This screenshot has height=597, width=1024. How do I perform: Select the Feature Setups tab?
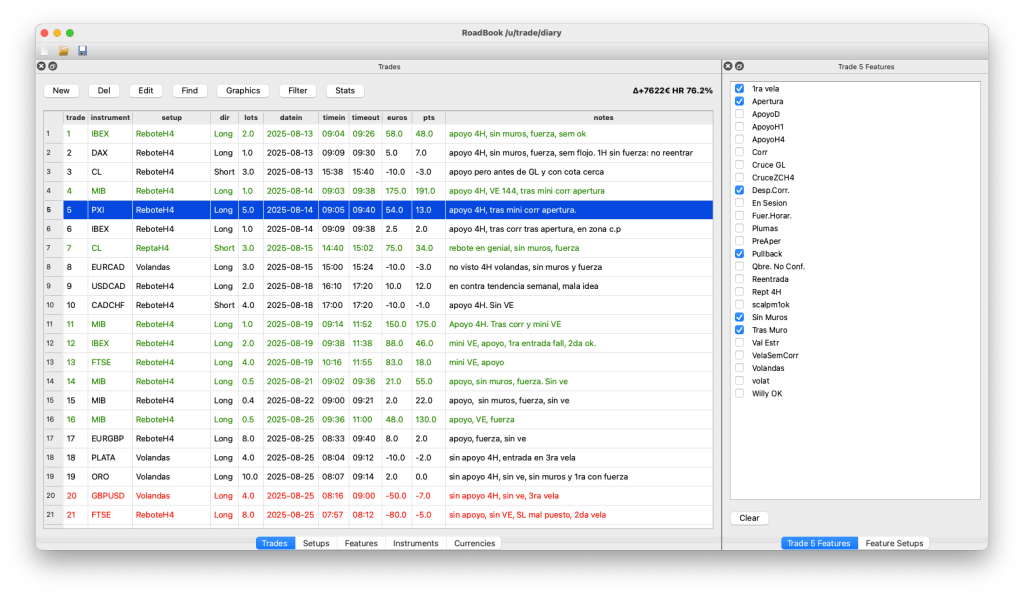click(894, 543)
